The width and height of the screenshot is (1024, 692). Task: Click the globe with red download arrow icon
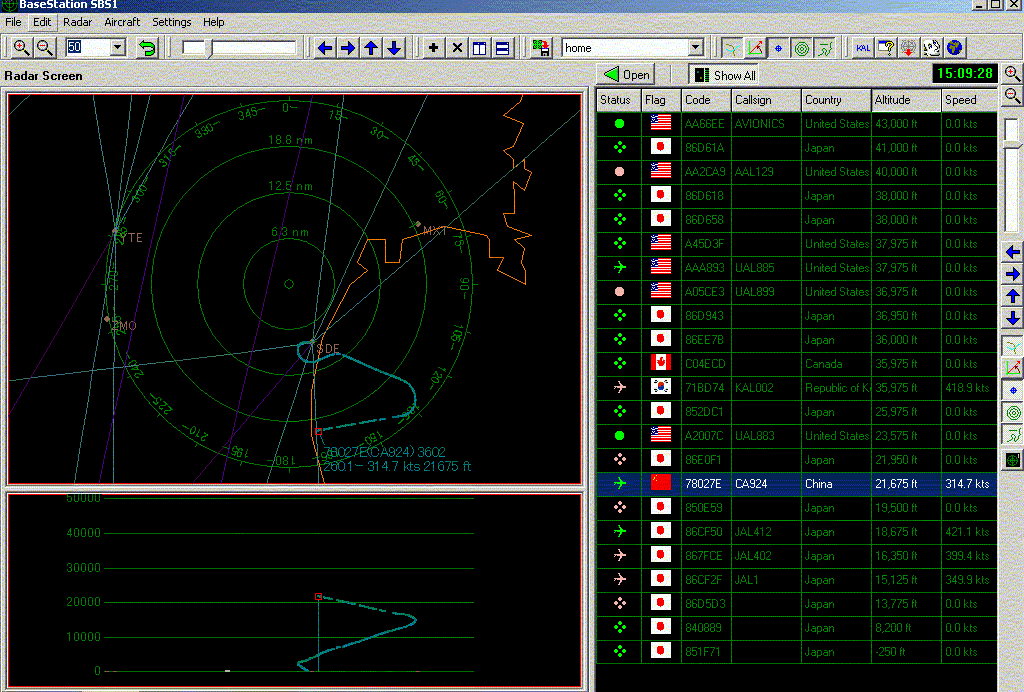(908, 48)
